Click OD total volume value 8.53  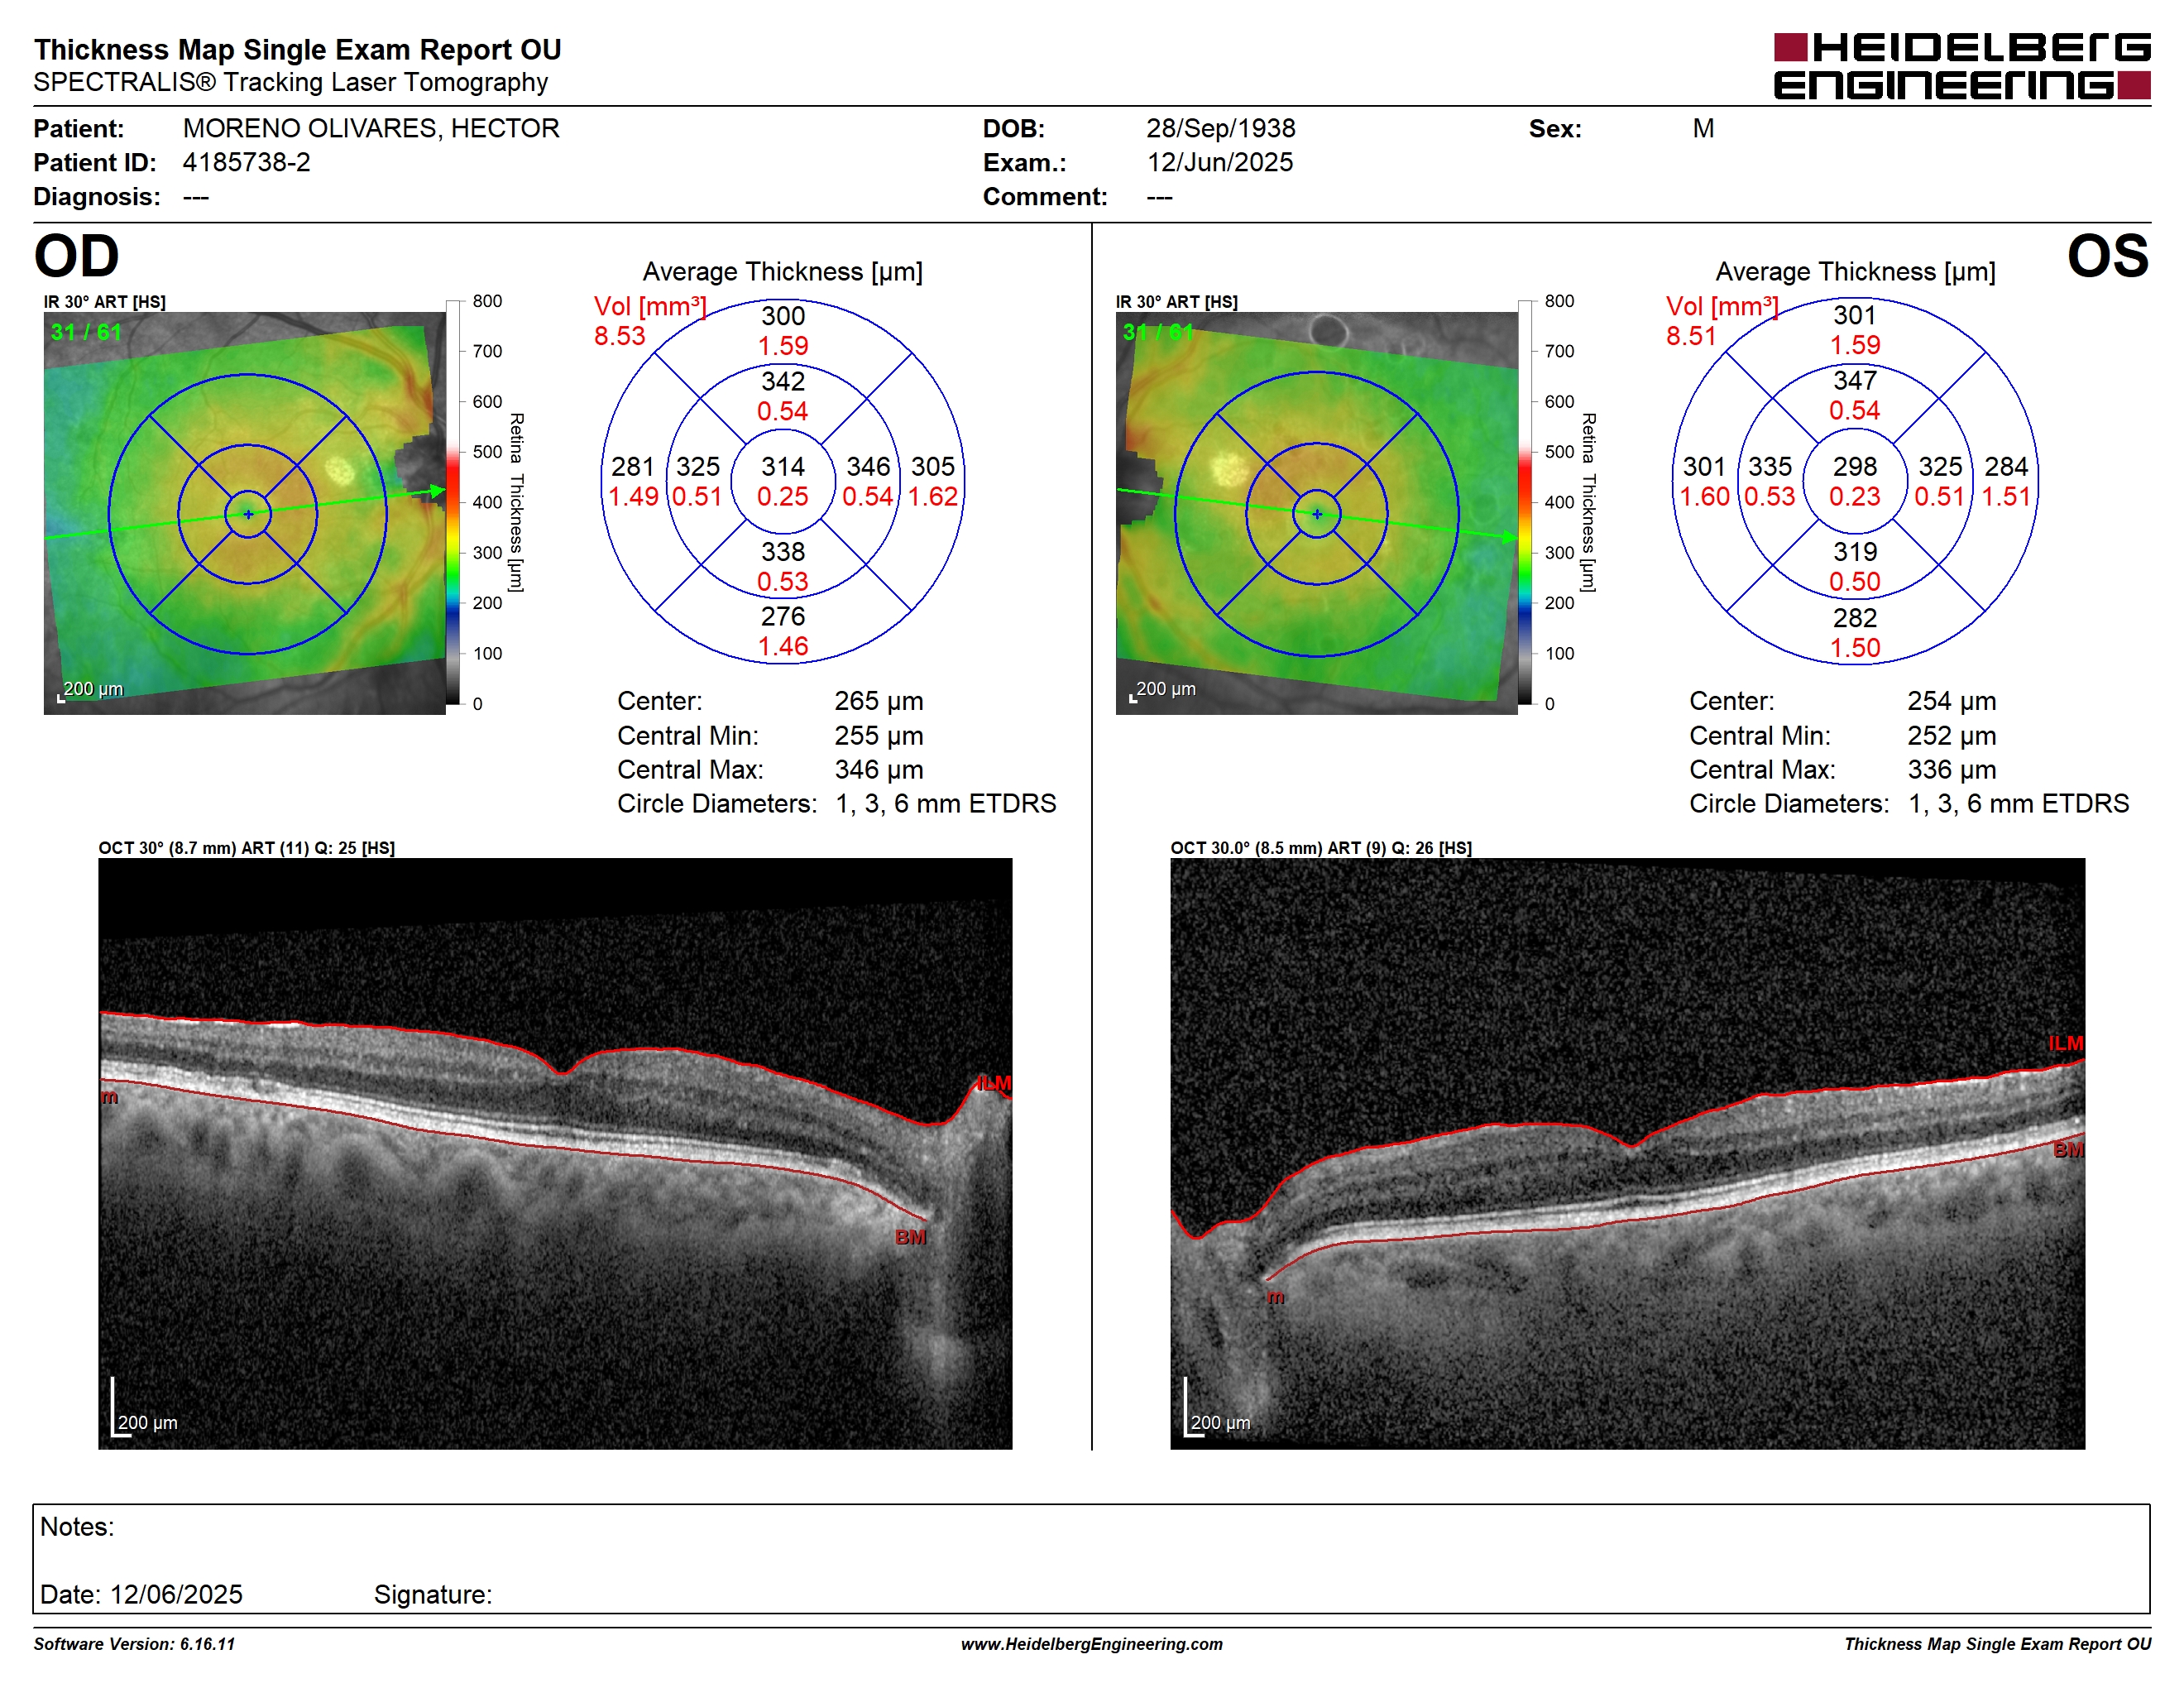(619, 336)
